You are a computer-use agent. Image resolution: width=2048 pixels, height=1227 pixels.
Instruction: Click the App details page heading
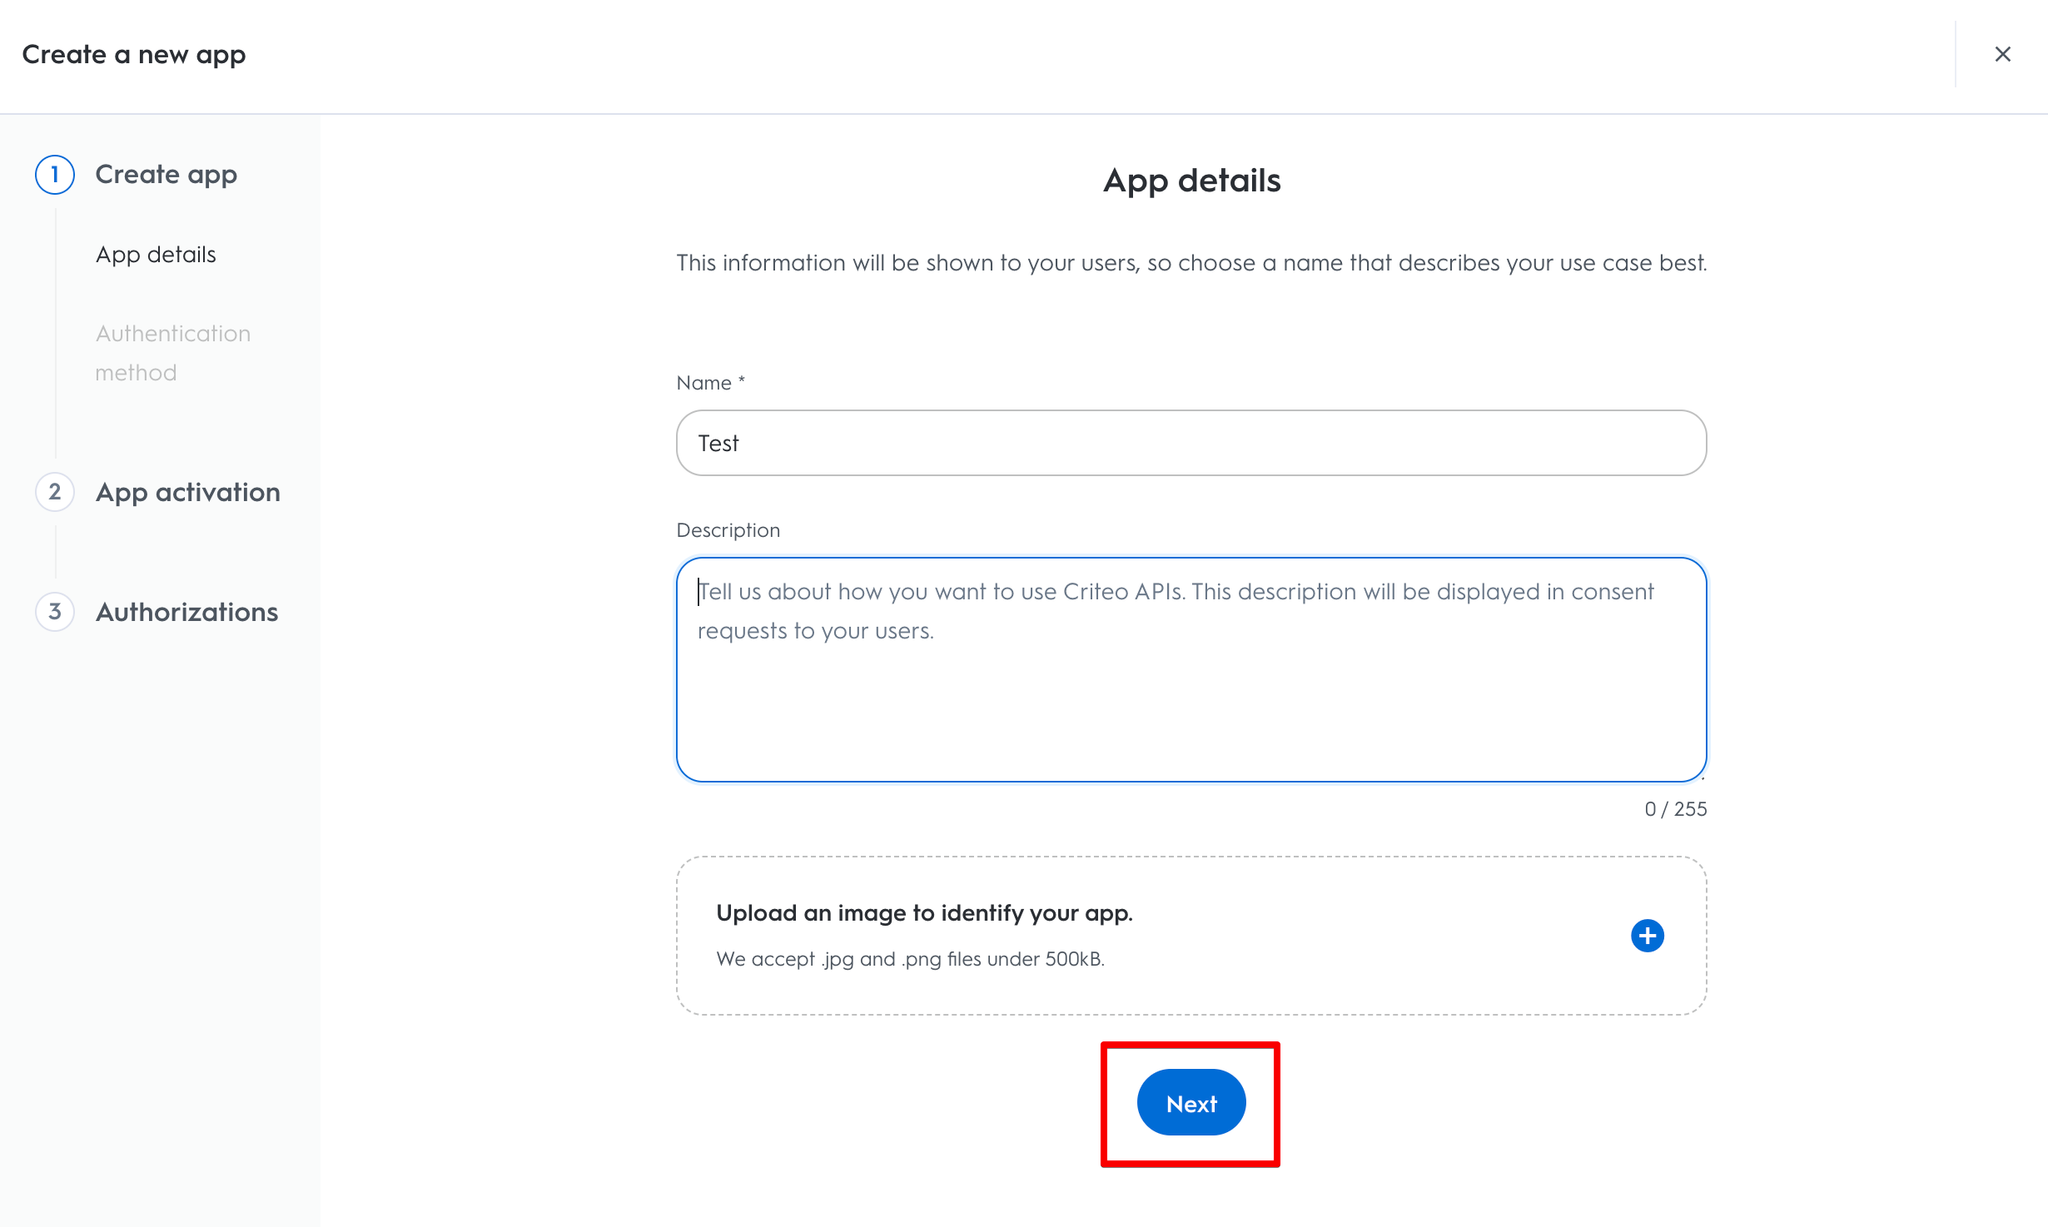pyautogui.click(x=1191, y=181)
